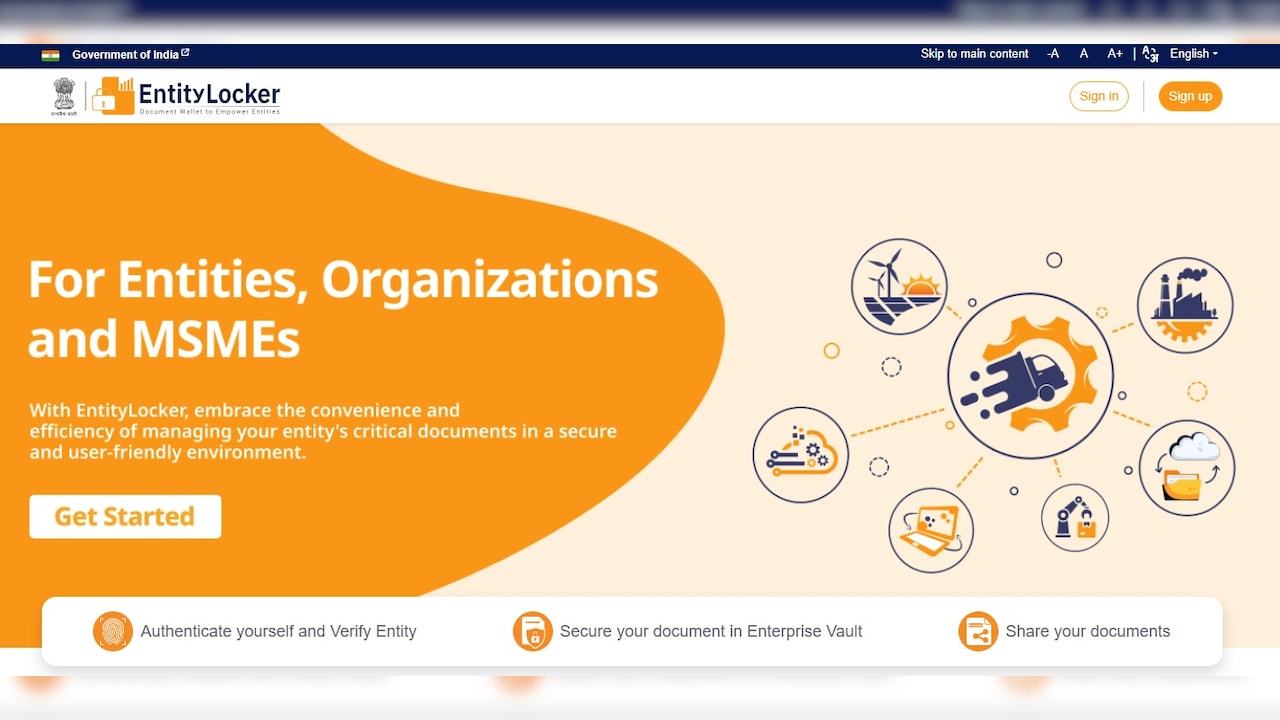Screen dimensions: 1280x720
Task: Decrease font size with -A
Action: coord(1053,54)
